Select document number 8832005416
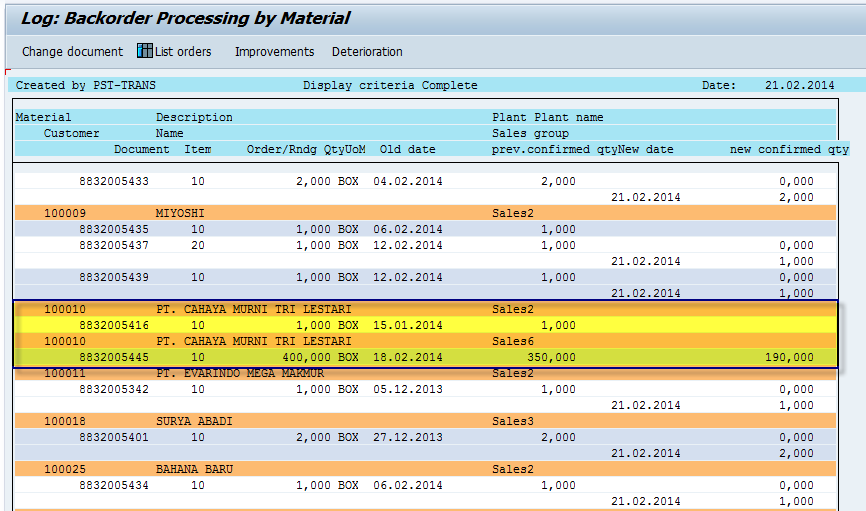This screenshot has height=511, width=866. pyautogui.click(x=114, y=325)
